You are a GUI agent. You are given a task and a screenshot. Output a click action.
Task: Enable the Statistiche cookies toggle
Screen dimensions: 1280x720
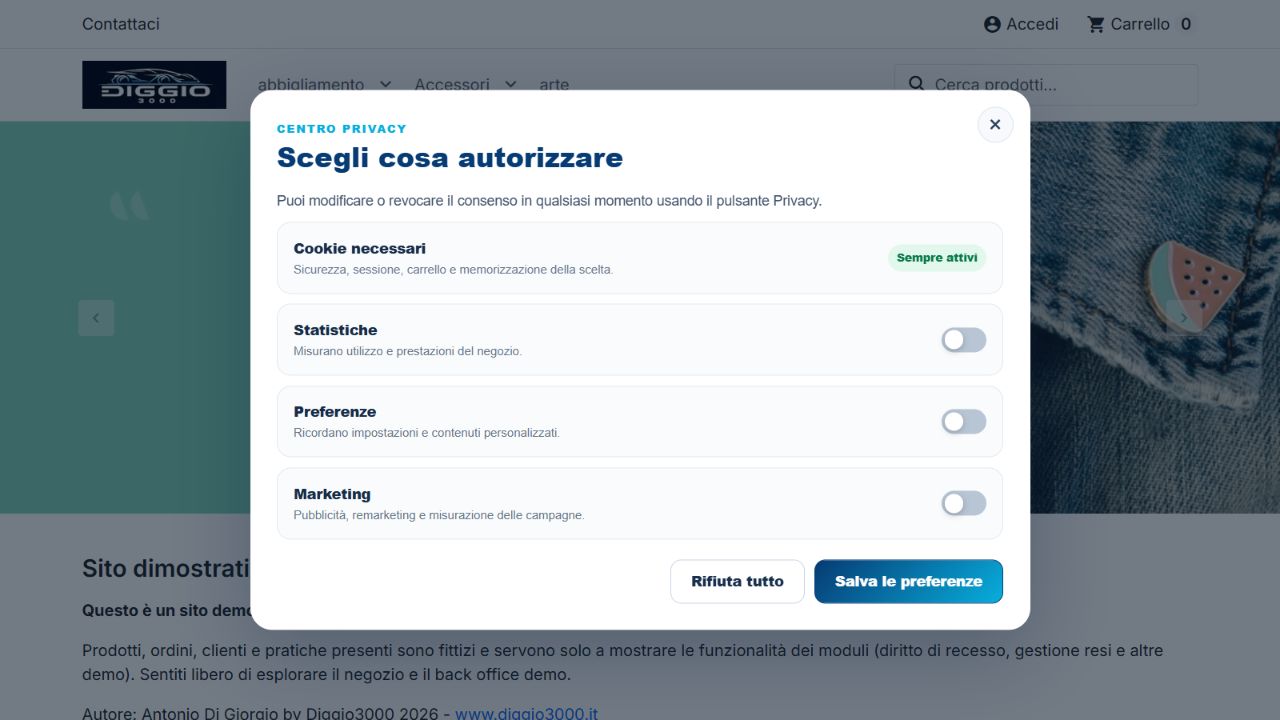point(964,340)
